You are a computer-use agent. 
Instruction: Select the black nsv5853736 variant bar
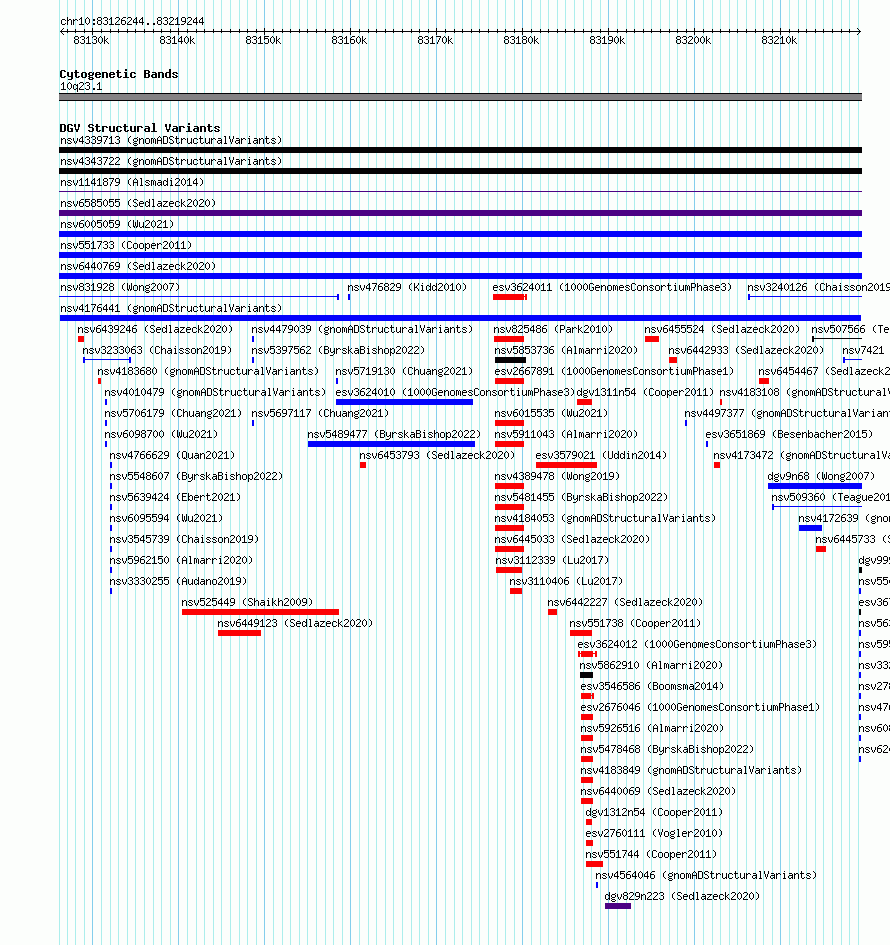(x=510, y=360)
